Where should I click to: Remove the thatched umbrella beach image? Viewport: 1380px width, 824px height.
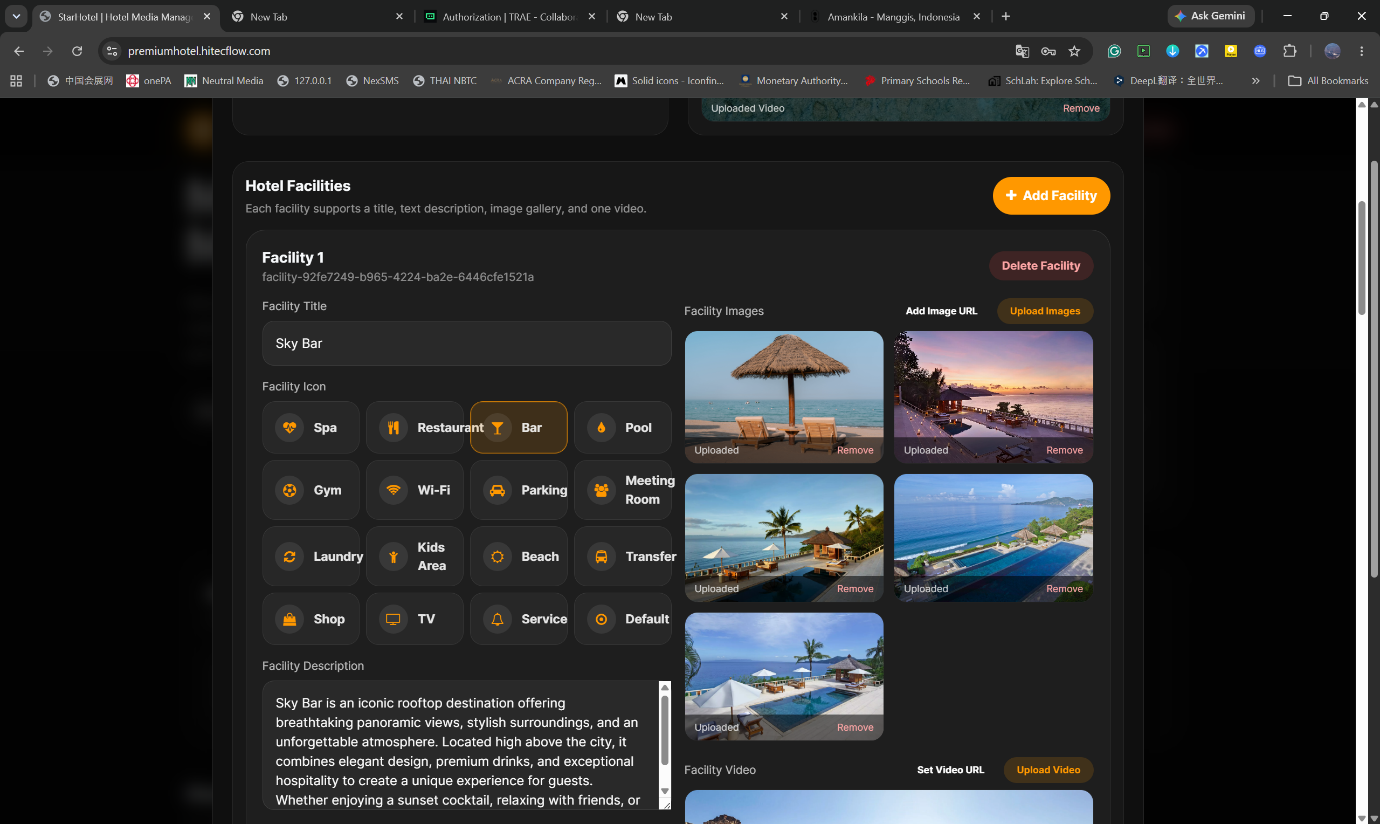coord(855,450)
